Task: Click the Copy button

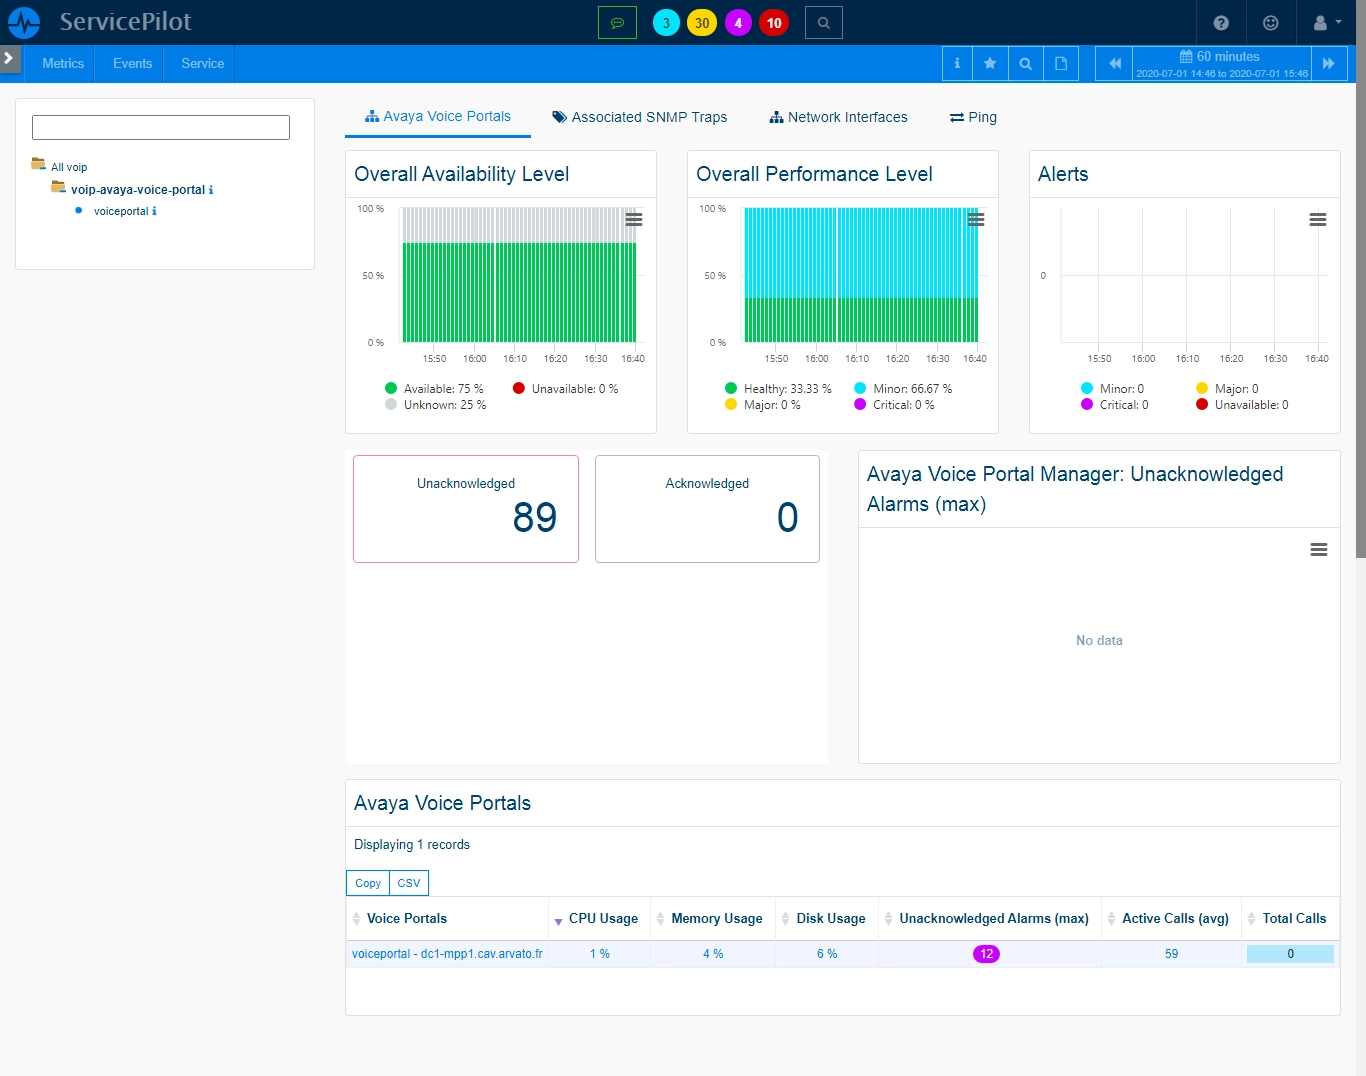Action: point(368,883)
